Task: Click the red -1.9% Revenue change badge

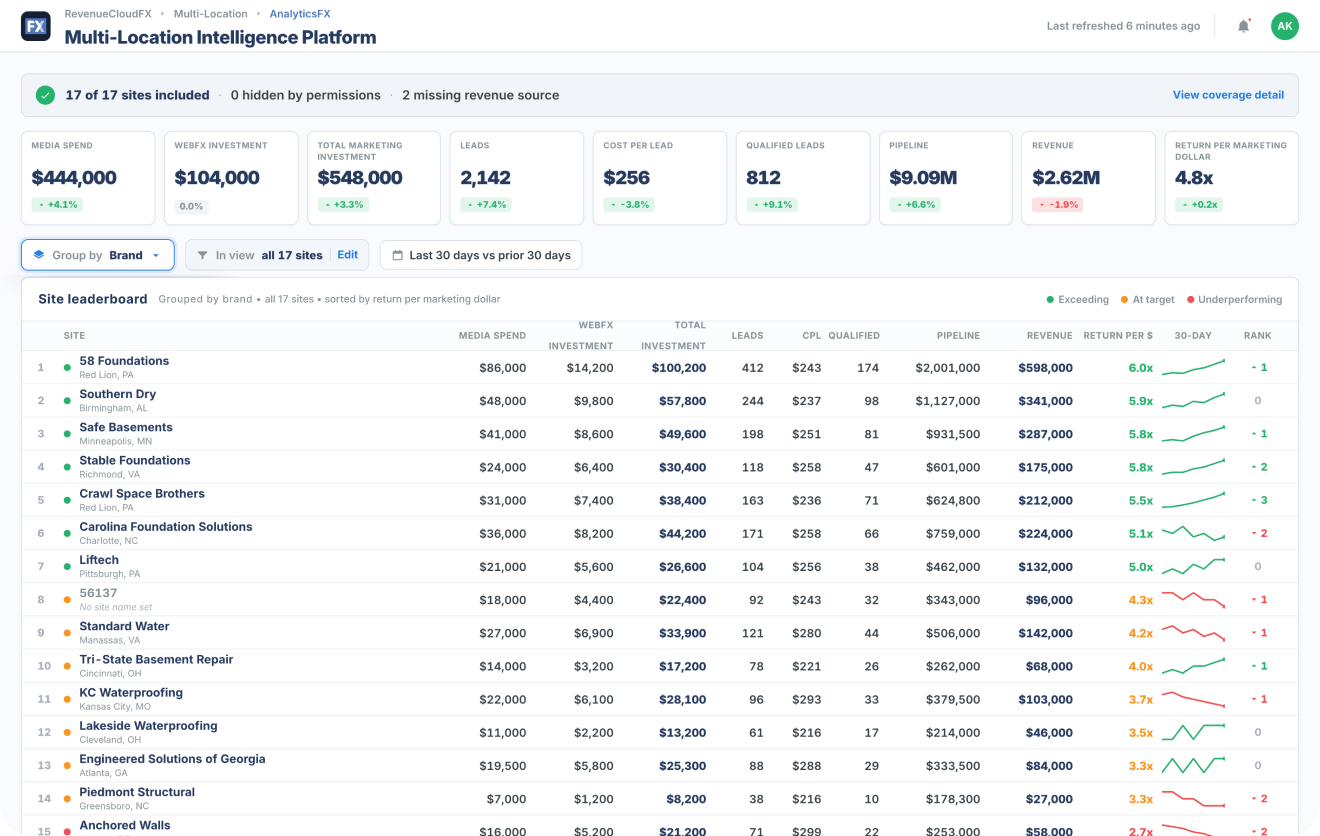Action: coord(1057,205)
